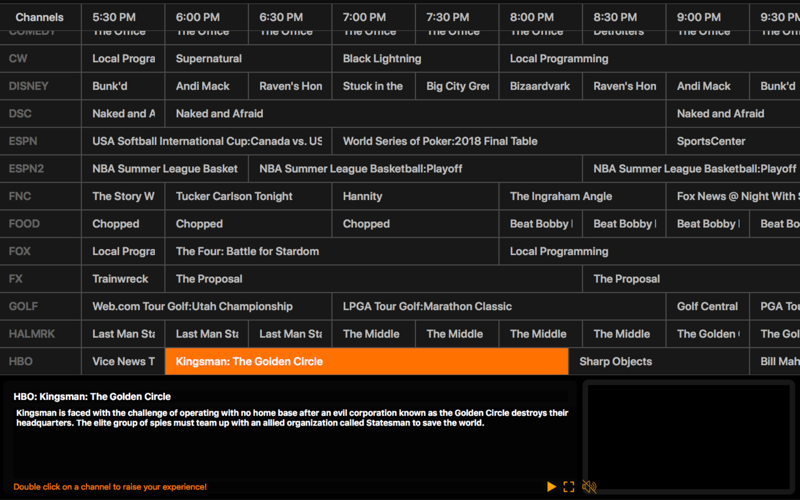Viewport: 800px width, 500px height.
Task: Select Local Programming at 8:00 PM on FOX
Action: click(x=649, y=251)
